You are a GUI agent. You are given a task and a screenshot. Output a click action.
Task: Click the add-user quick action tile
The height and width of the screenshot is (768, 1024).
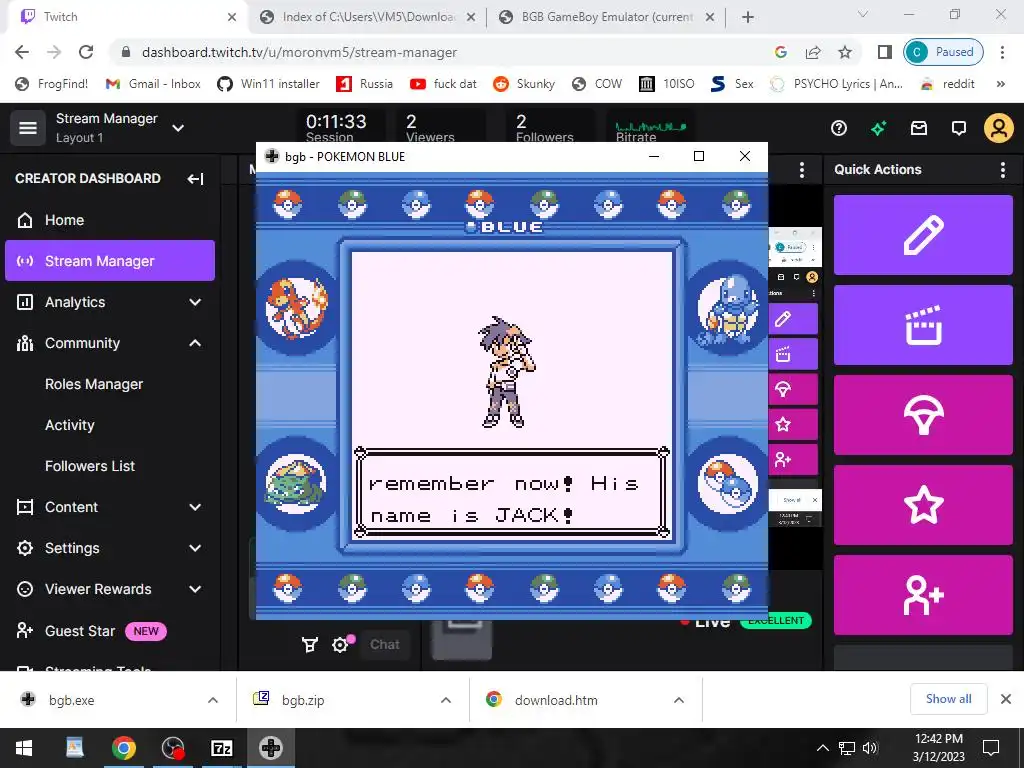[x=923, y=595]
